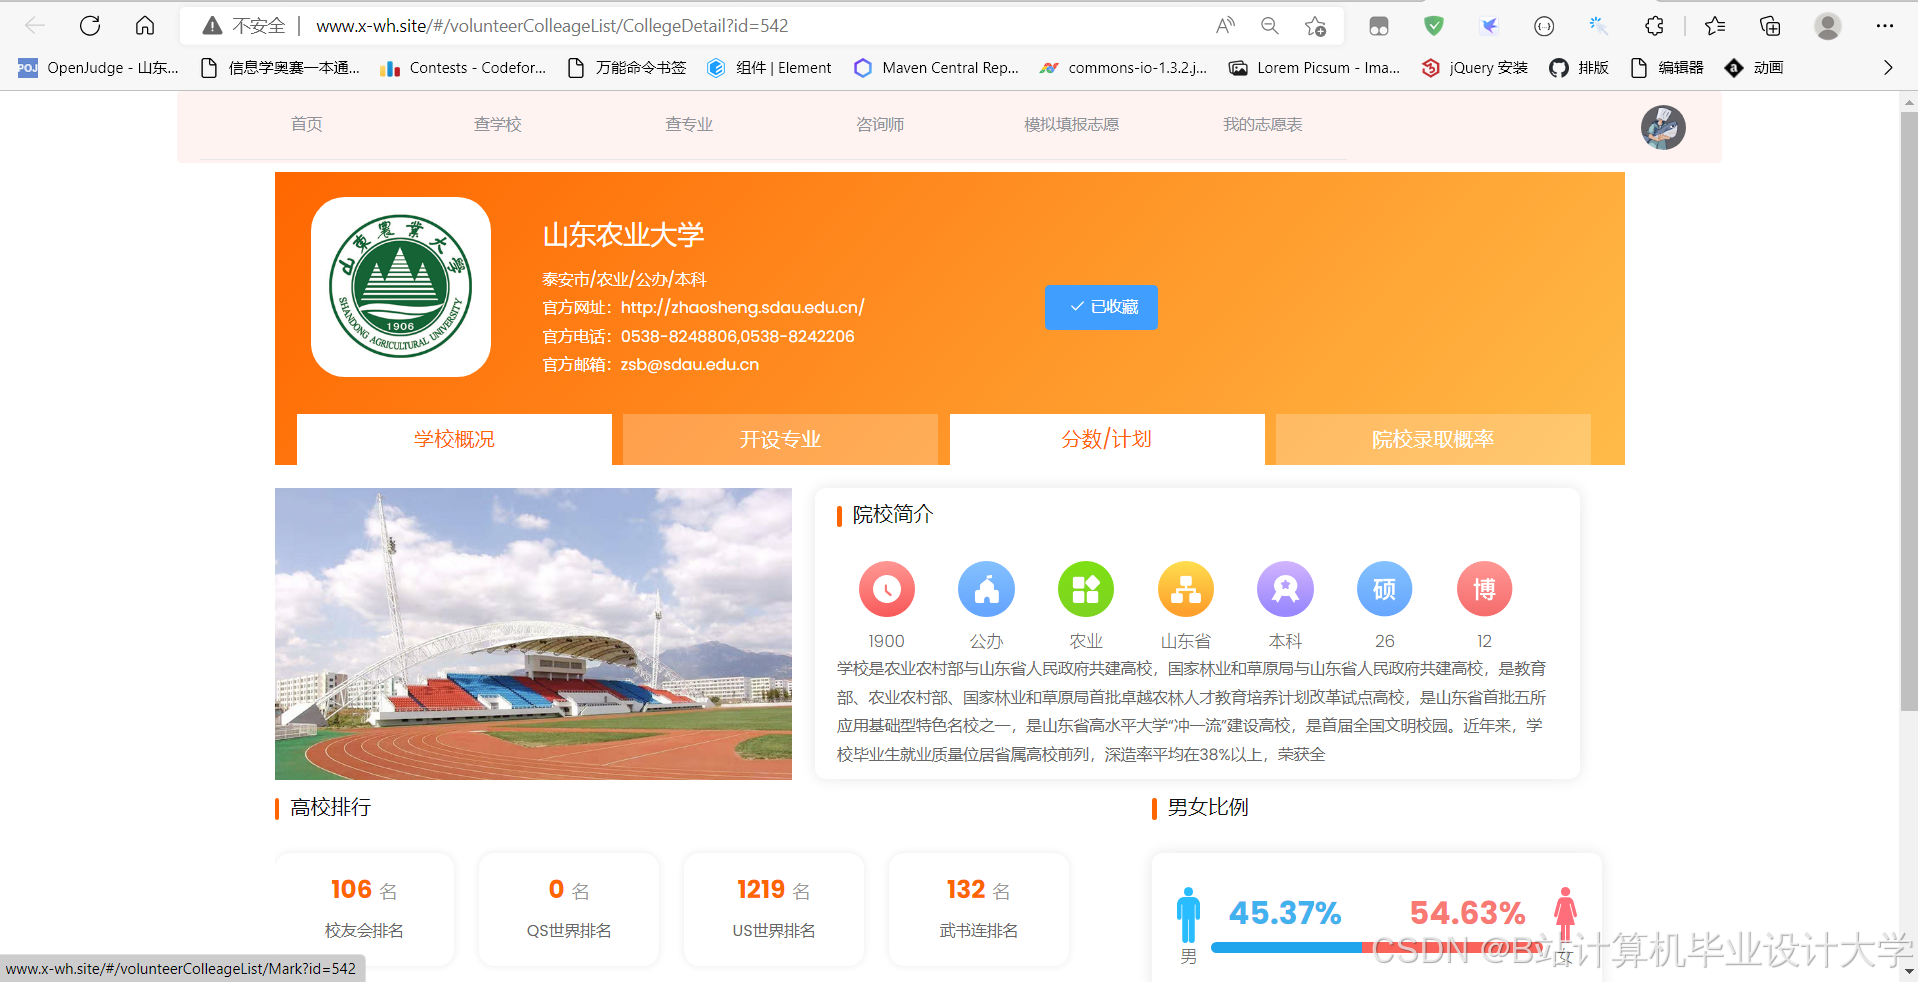This screenshot has height=982, width=1918.
Task: Click the not secure warning icon
Action: [x=212, y=26]
